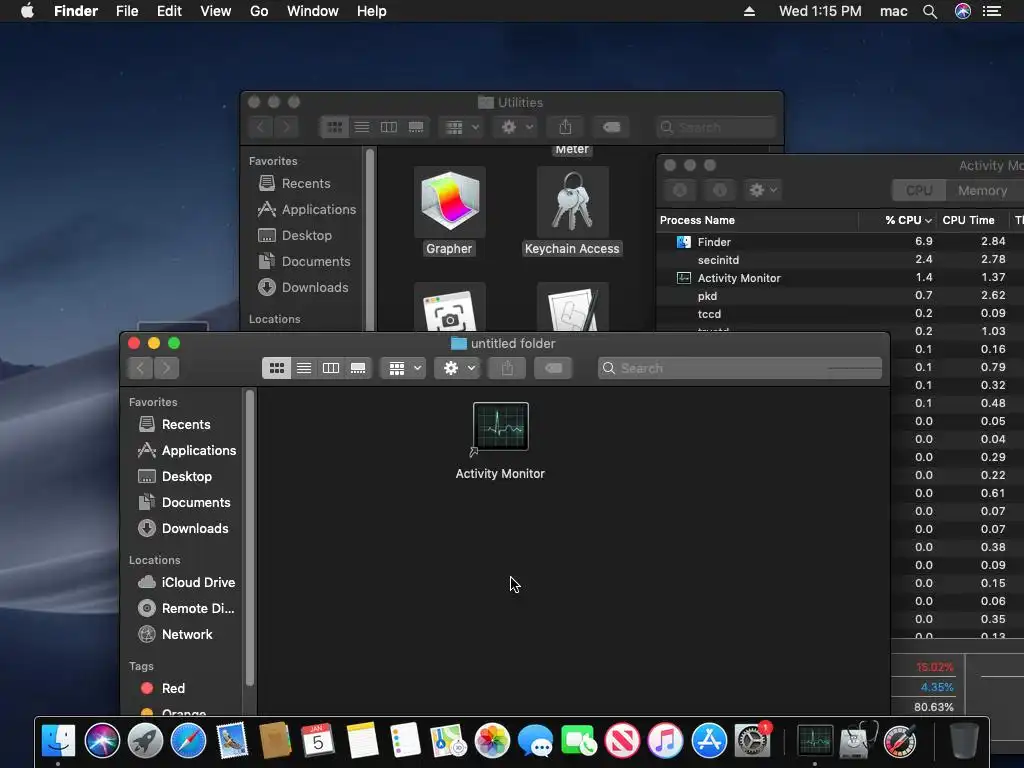1024x768 pixels.
Task: Open the Window menu
Action: pyautogui.click(x=313, y=11)
